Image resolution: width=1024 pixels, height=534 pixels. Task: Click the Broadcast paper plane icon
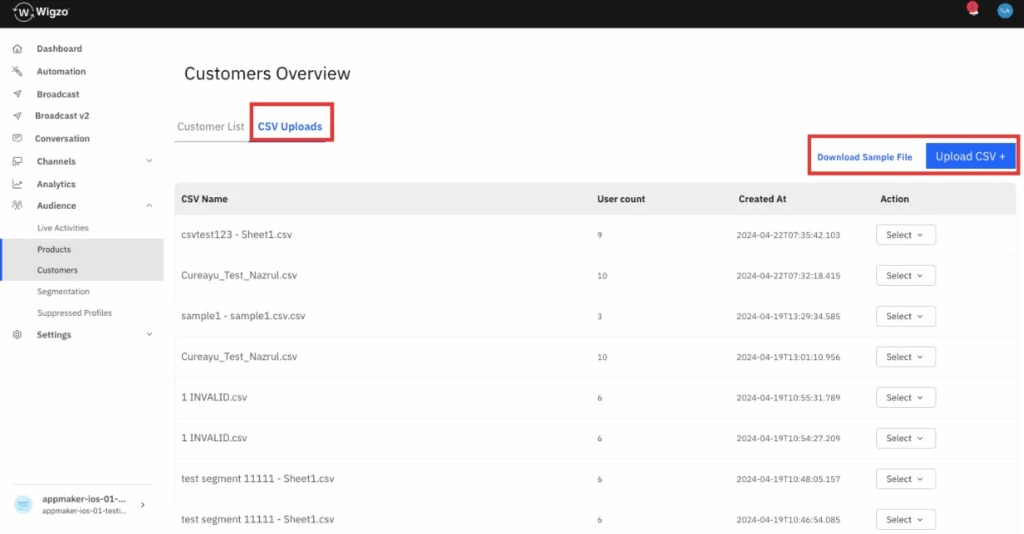coord(17,94)
